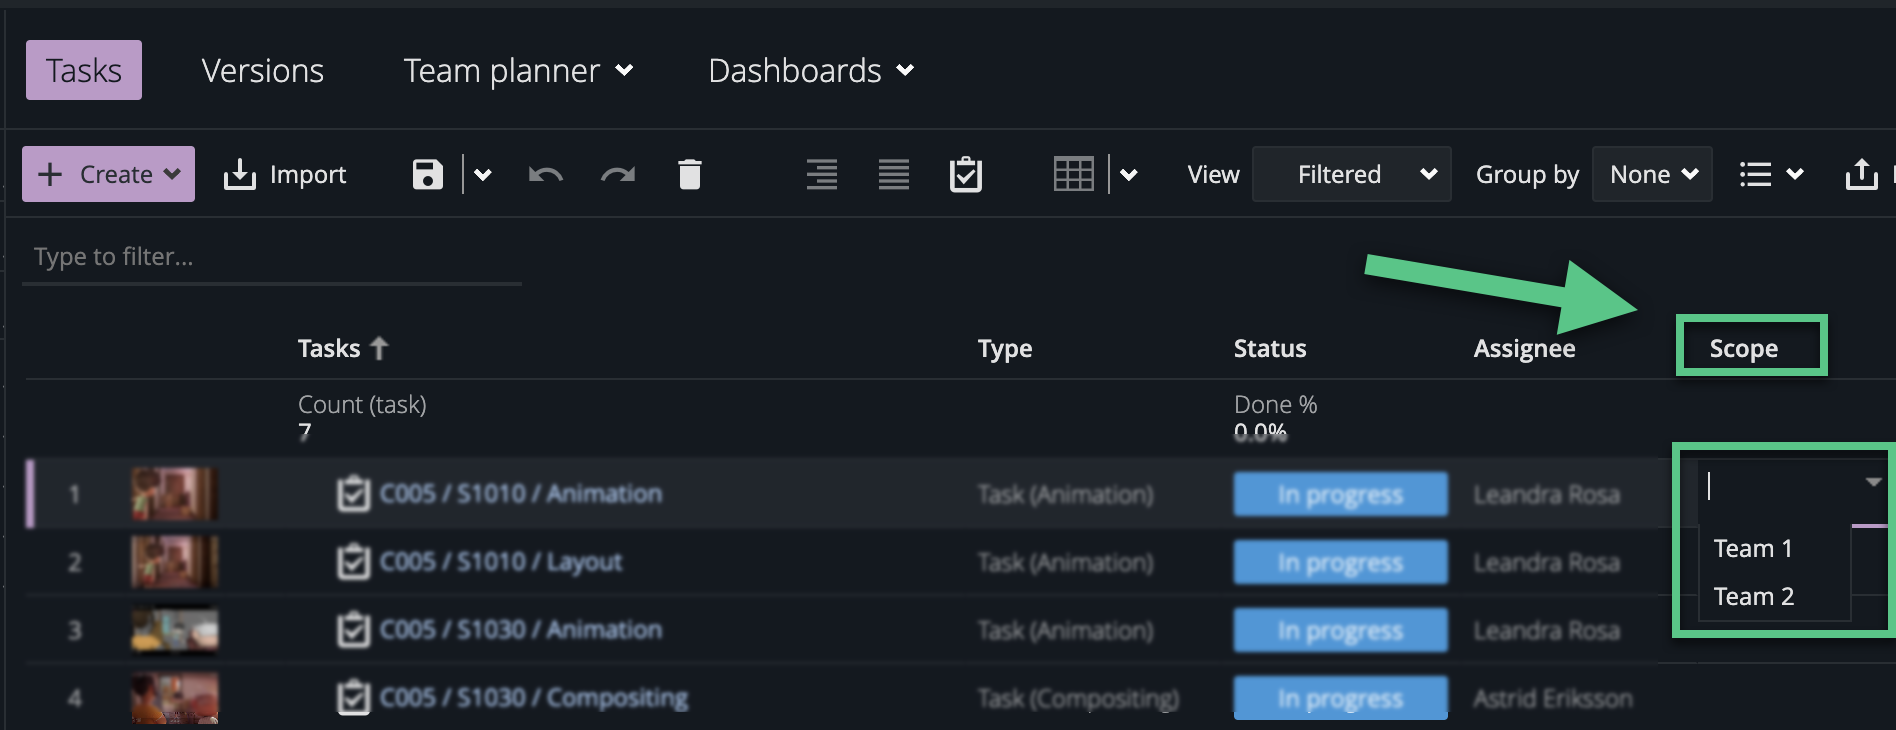The height and width of the screenshot is (730, 1896).
Task: Expand the grid columns dropdown arrow
Action: point(1129,175)
